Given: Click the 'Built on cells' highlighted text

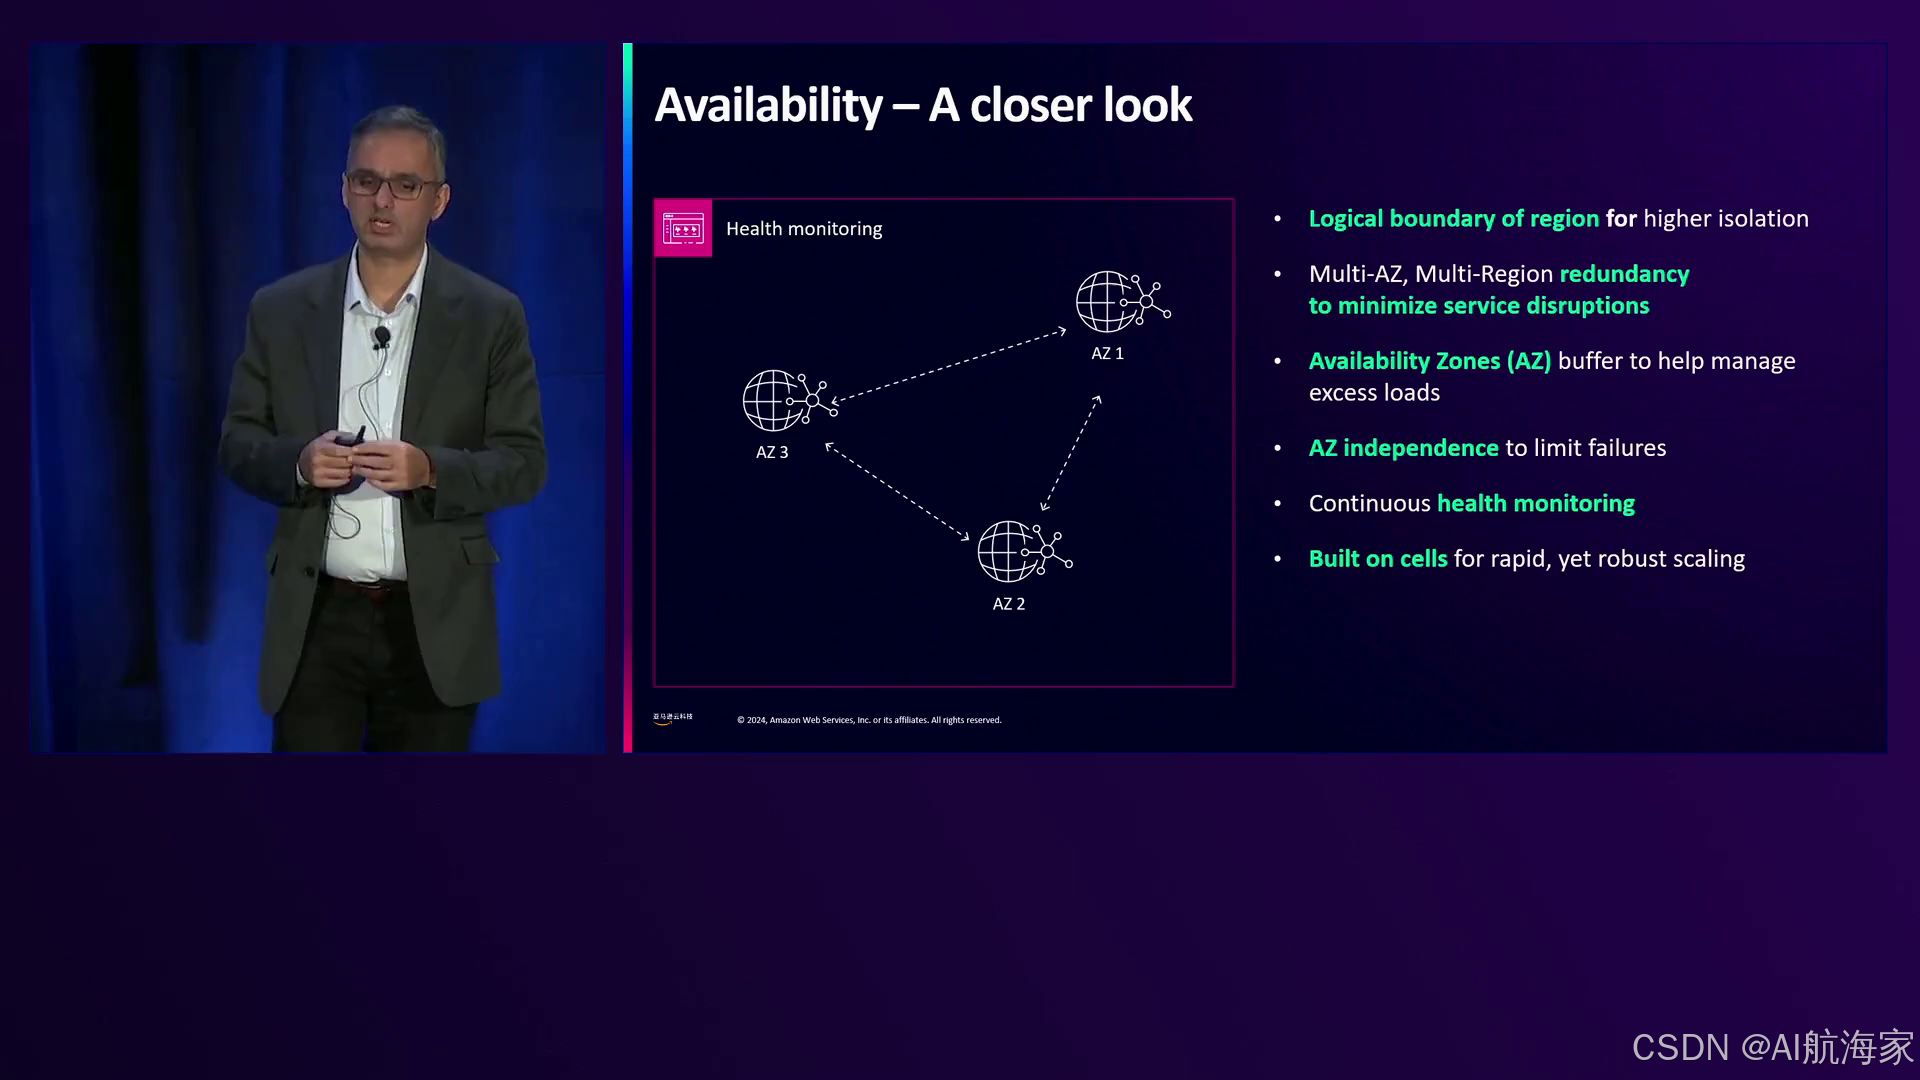Looking at the screenshot, I should (x=1377, y=559).
